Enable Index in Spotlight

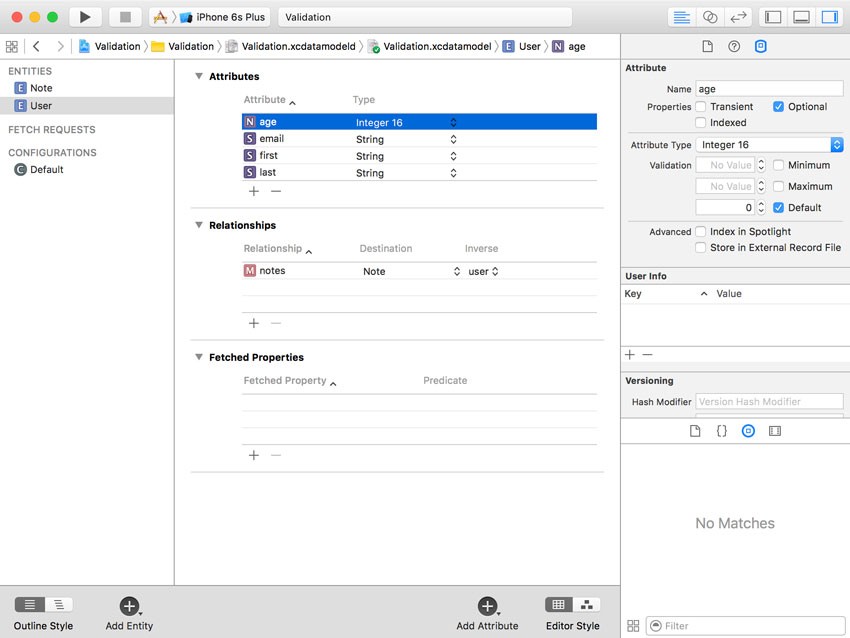[700, 232]
